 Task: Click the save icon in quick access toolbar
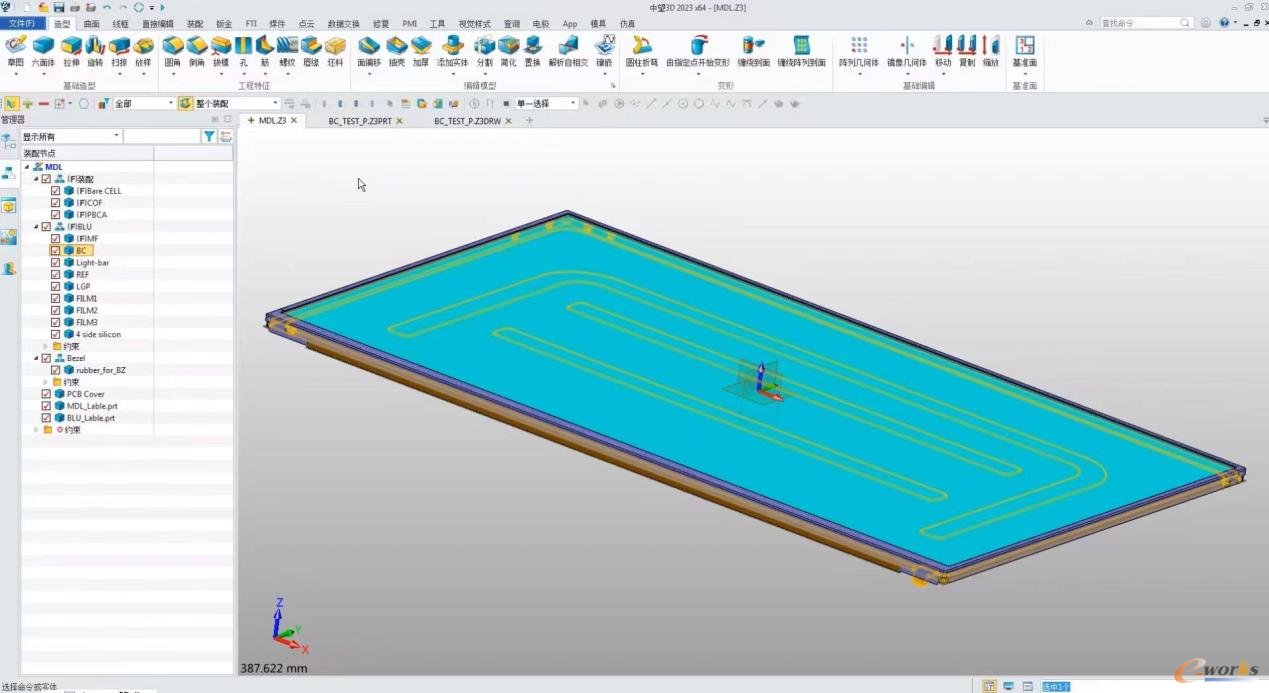(59, 7)
